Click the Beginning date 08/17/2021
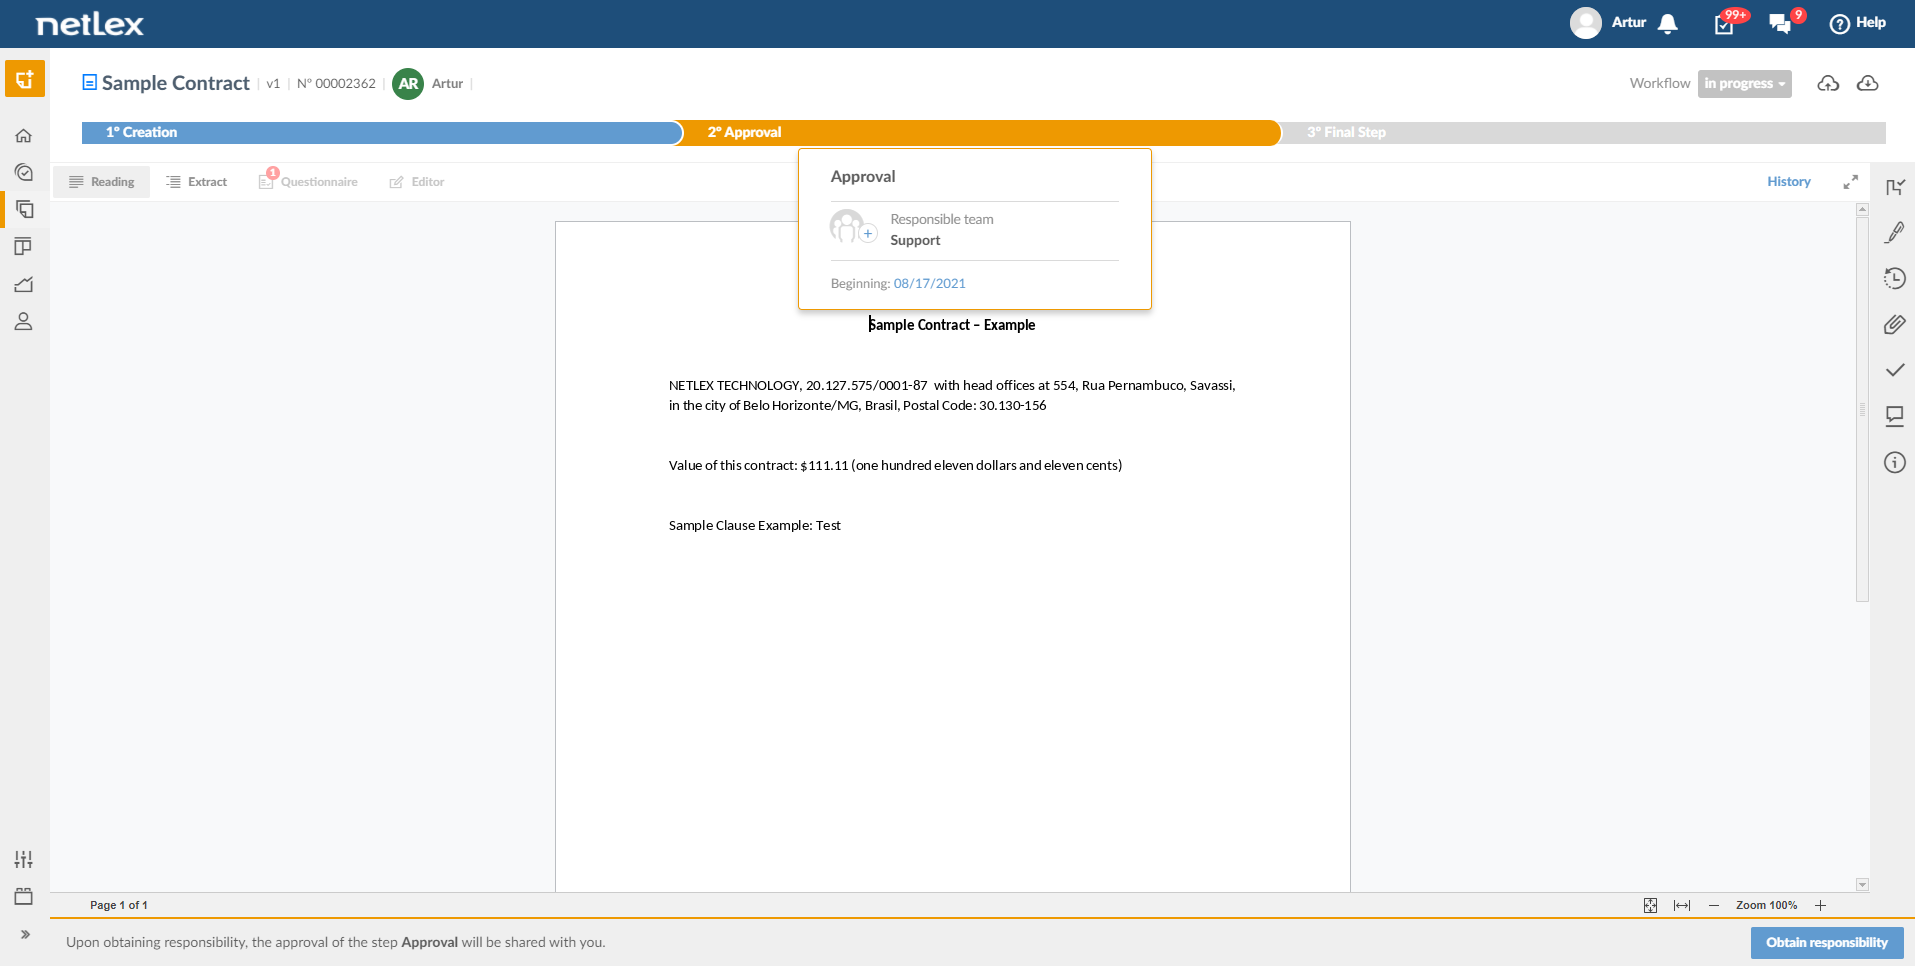Screen dimensions: 1915x966 point(929,283)
